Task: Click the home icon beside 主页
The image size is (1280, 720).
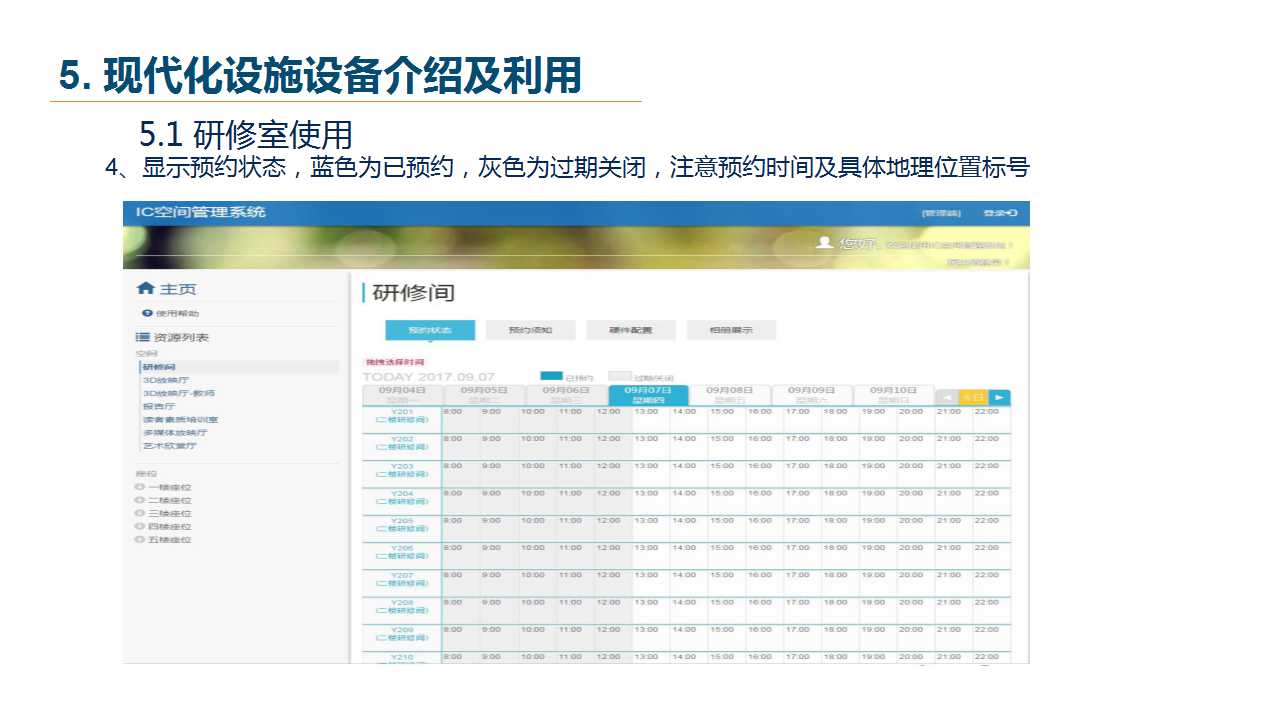Action: 146,289
